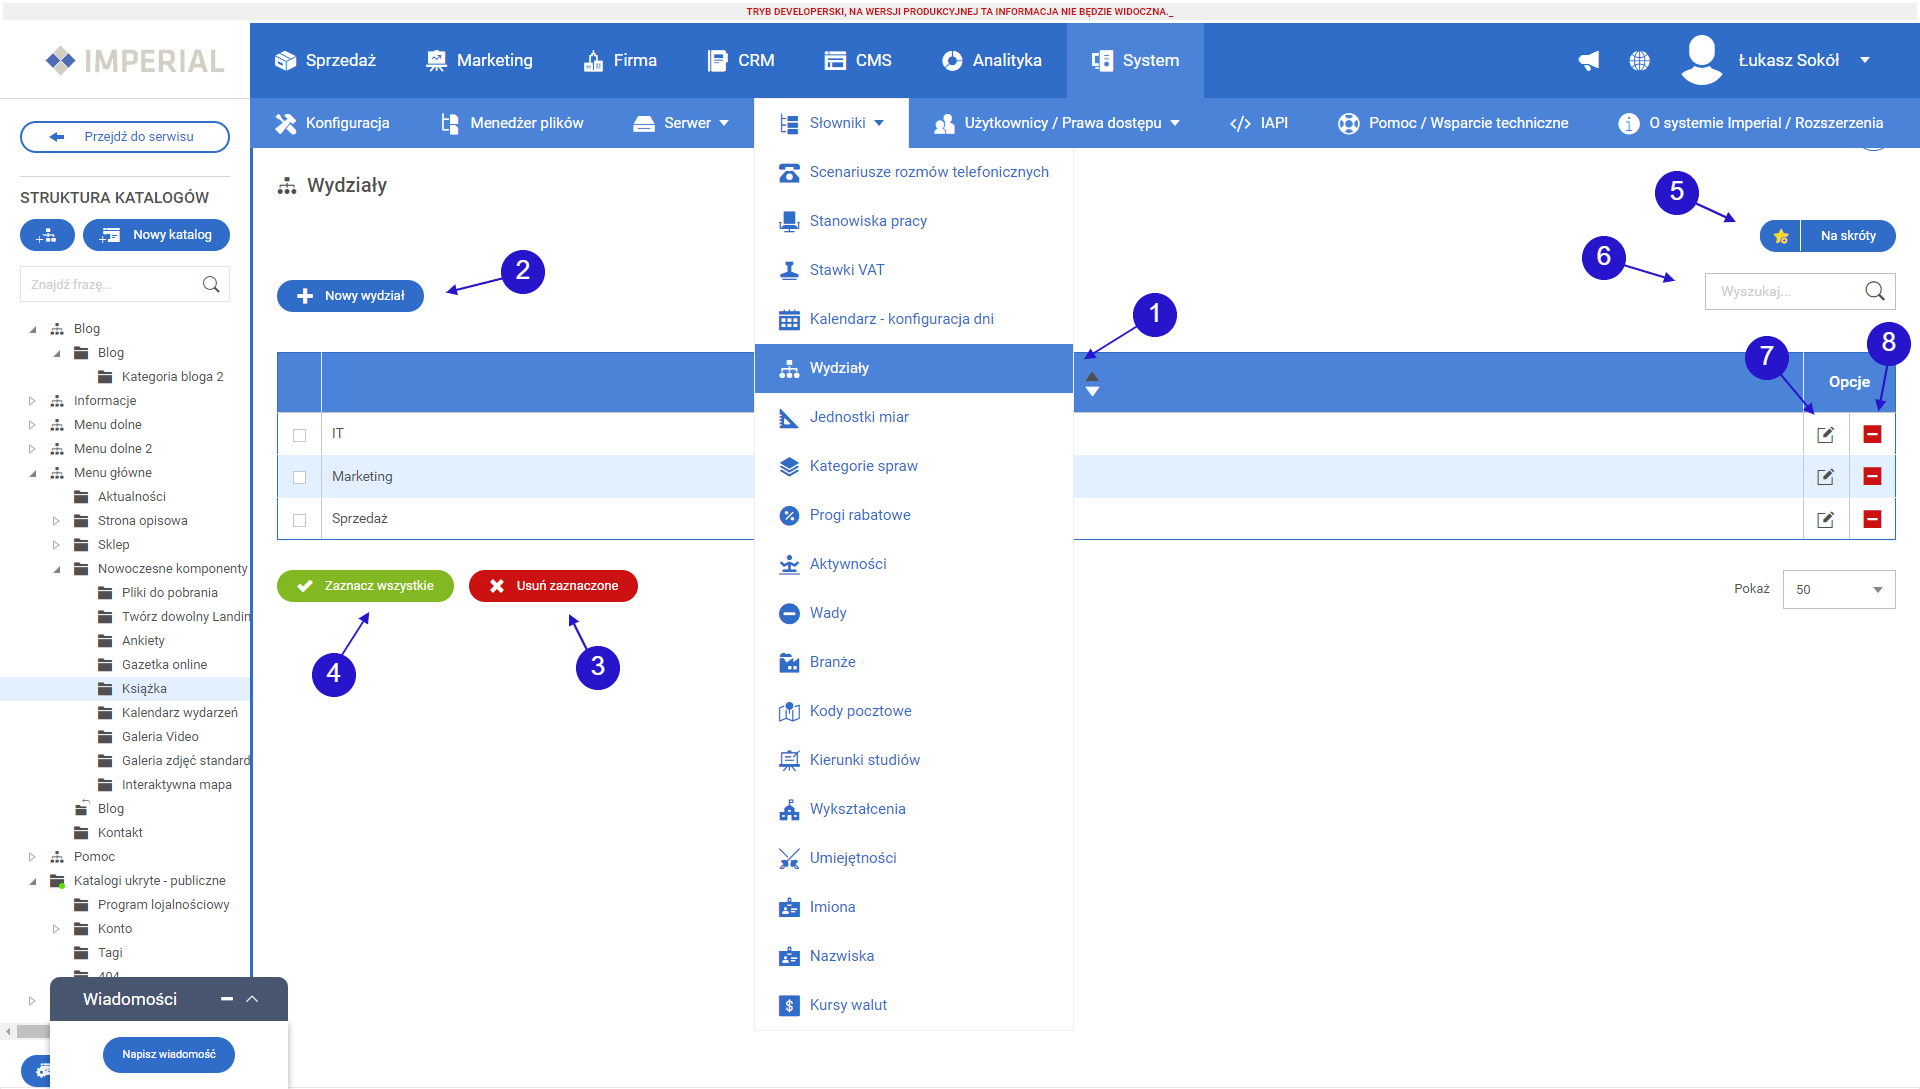Click red delete icon for Marketing row
The image size is (1920, 1089).
[1872, 477]
